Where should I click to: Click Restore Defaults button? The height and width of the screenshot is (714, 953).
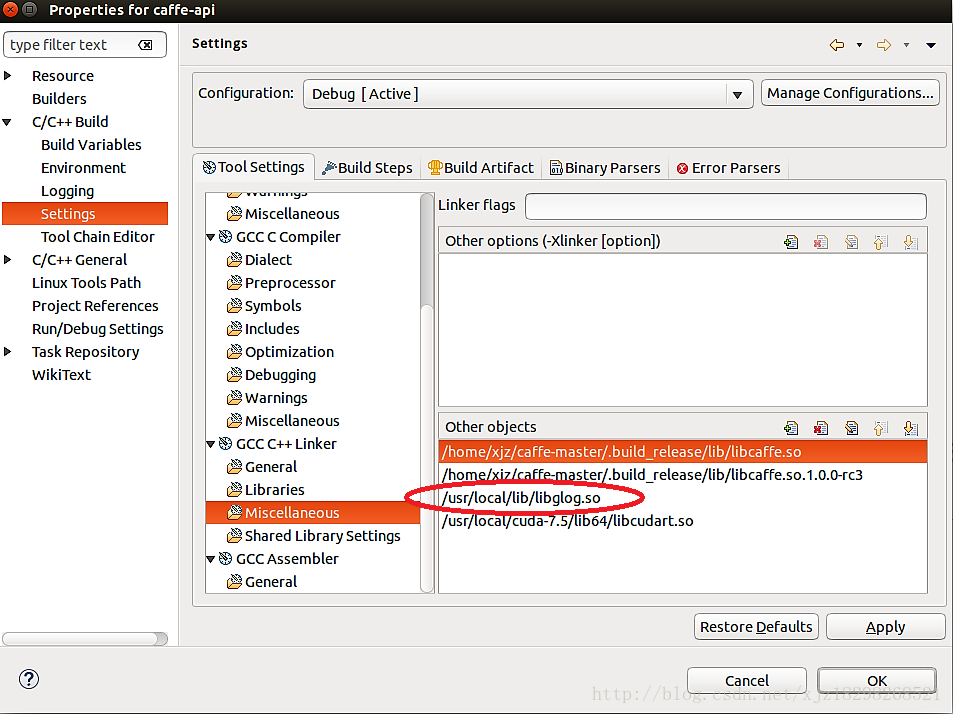pos(756,626)
